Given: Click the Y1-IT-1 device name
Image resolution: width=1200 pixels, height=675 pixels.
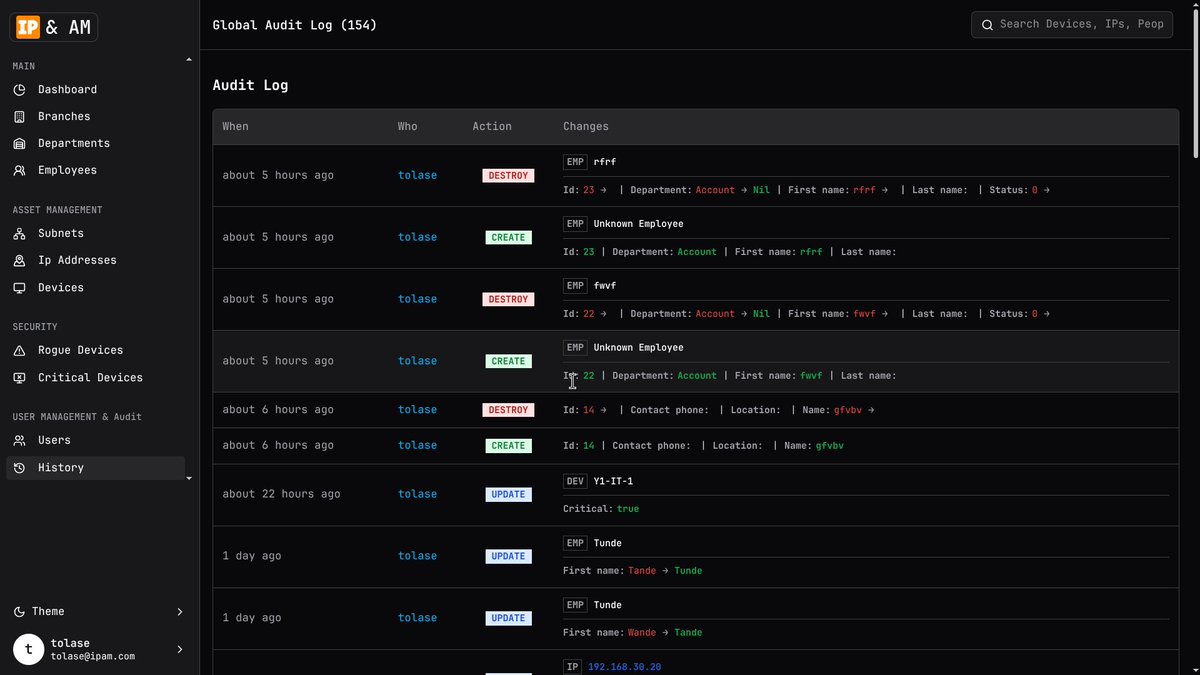Looking at the screenshot, I should 613,482.
